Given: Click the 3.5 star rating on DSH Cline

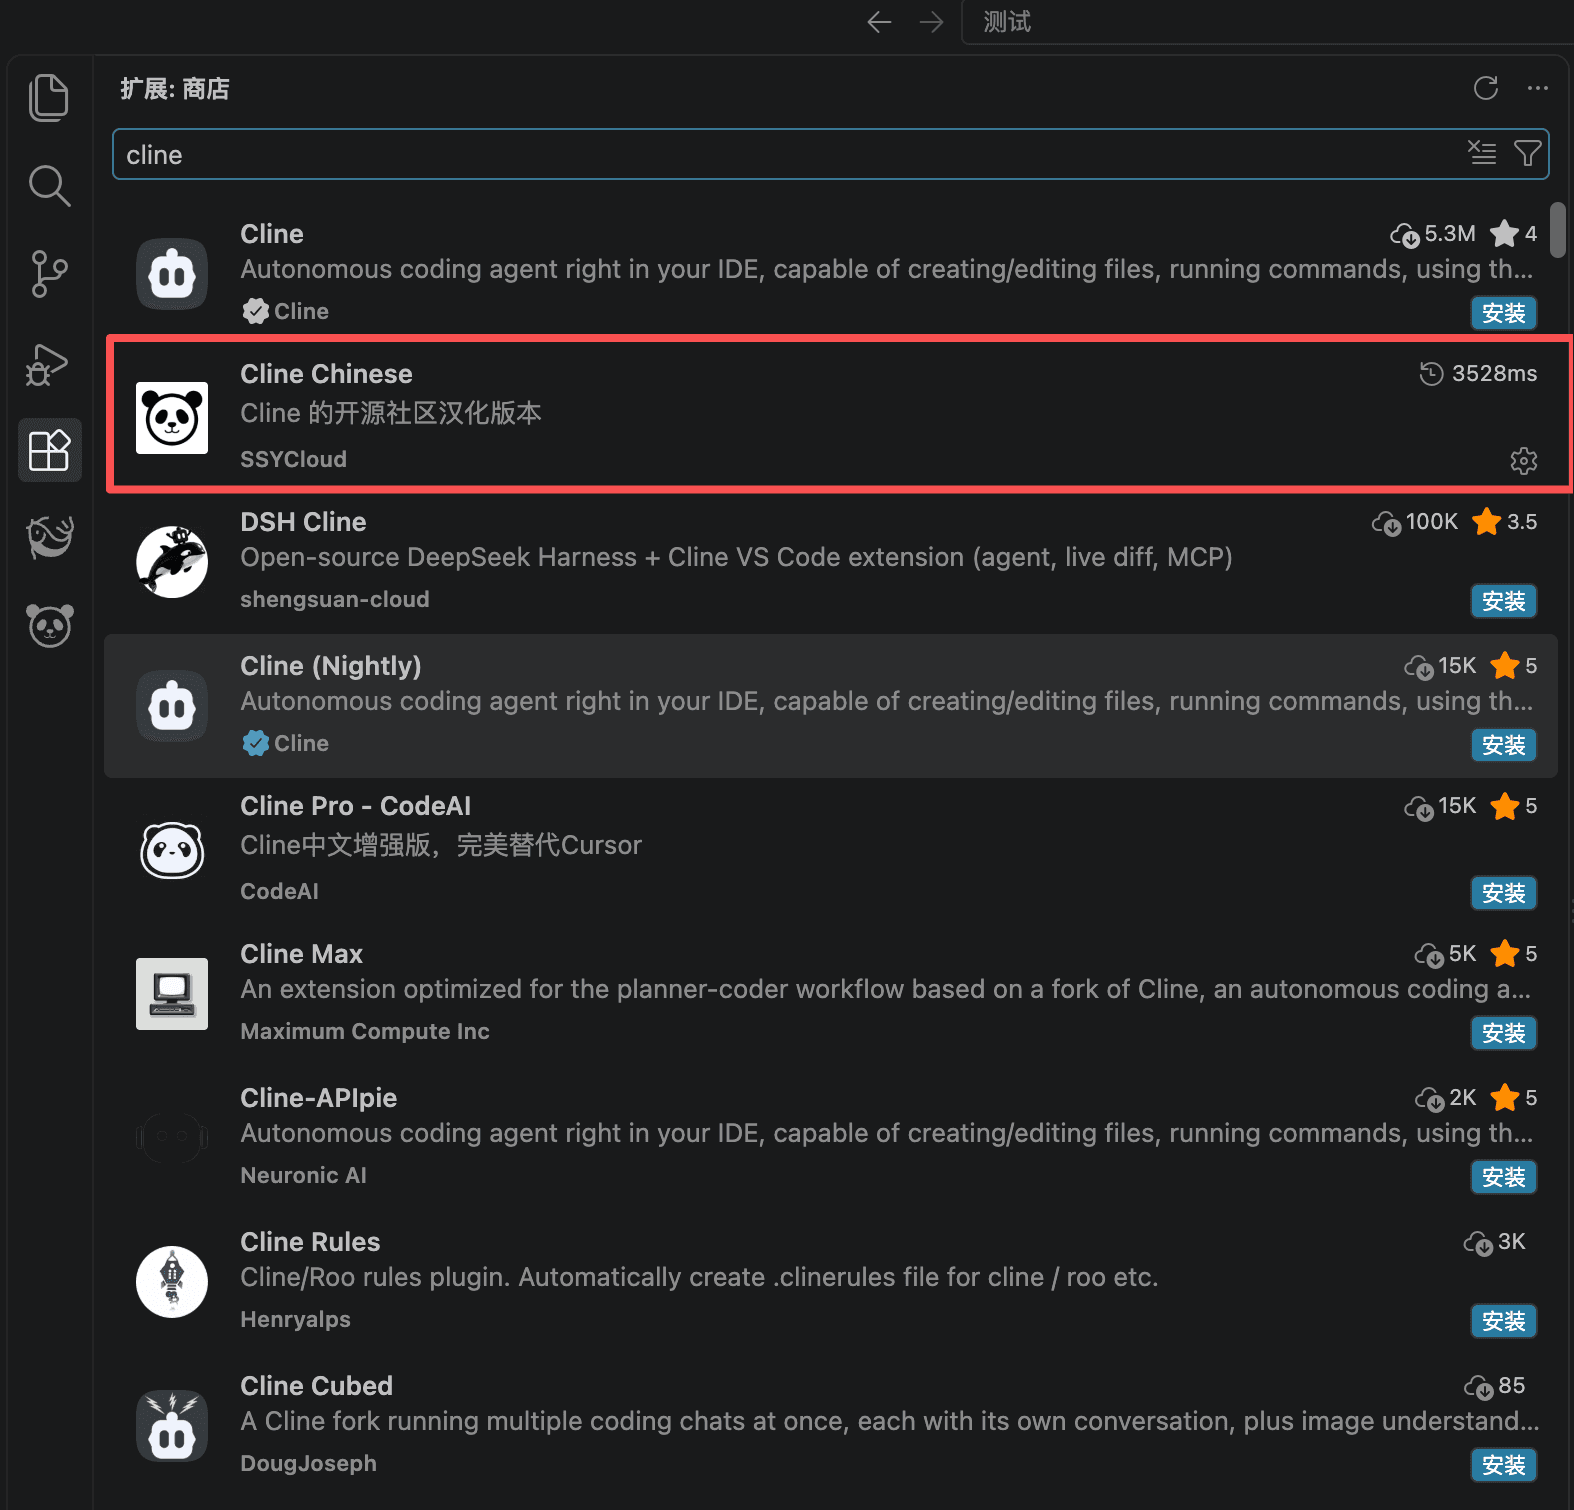Looking at the screenshot, I should click(x=1505, y=522).
